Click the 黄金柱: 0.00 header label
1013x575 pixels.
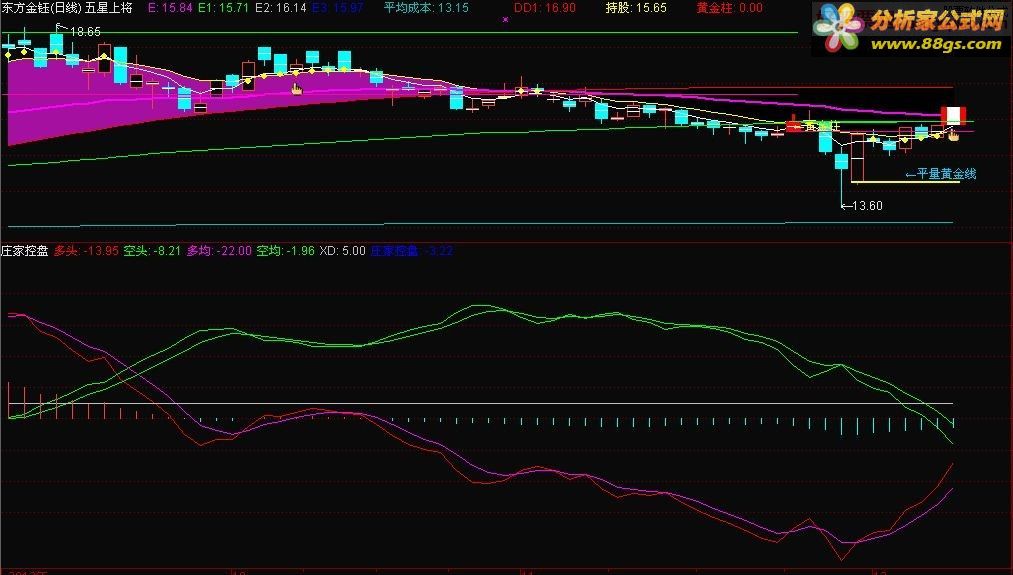tap(729, 8)
